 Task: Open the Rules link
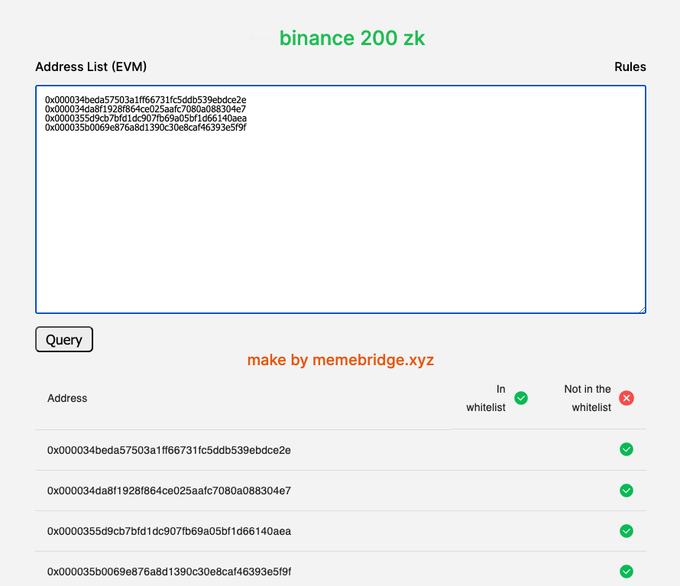click(630, 67)
